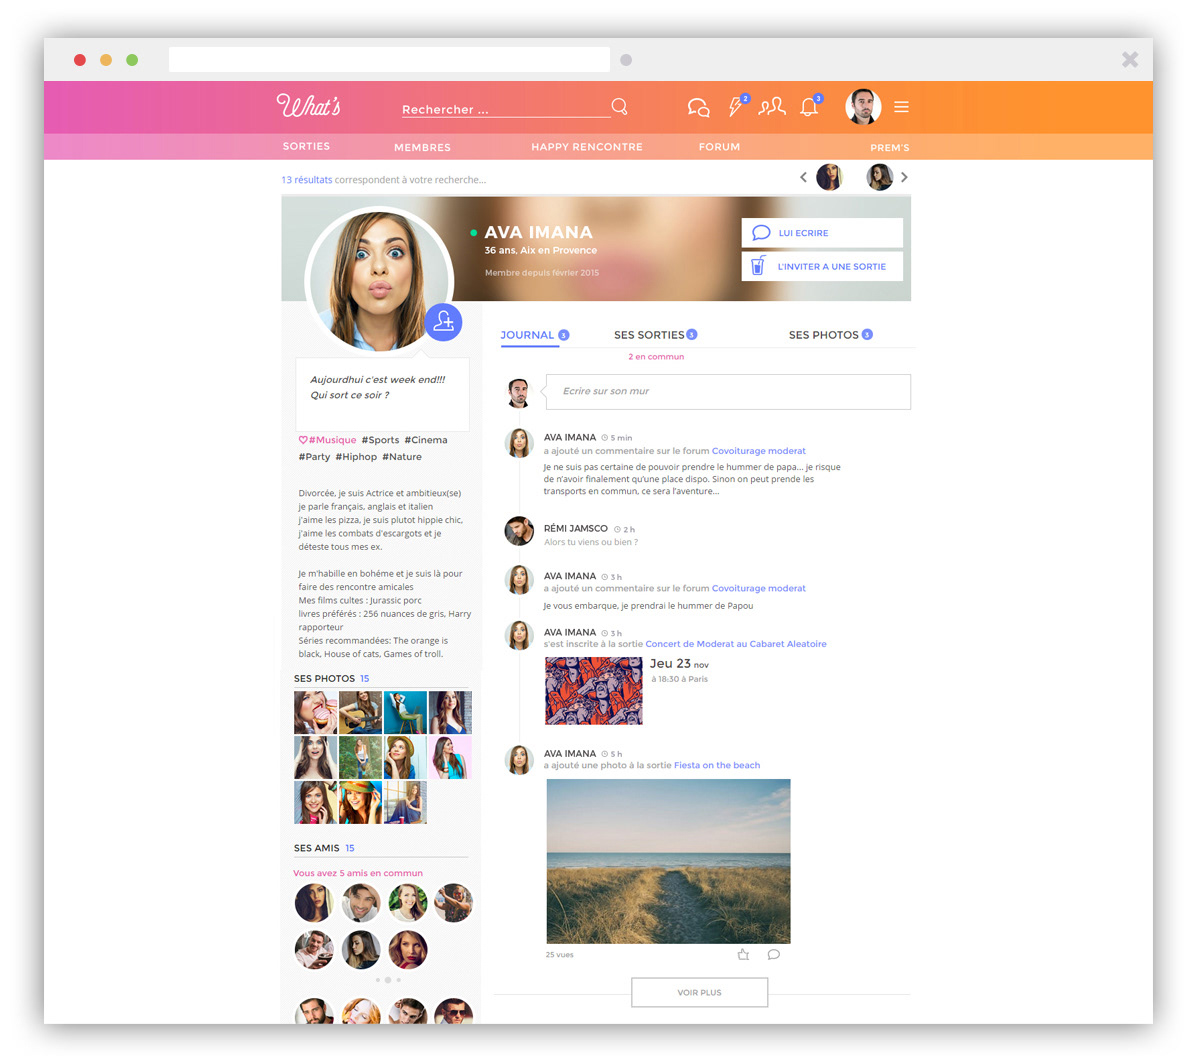The width and height of the screenshot is (1200, 1064).
Task: Click the #Musique hashtag
Action: (x=332, y=440)
